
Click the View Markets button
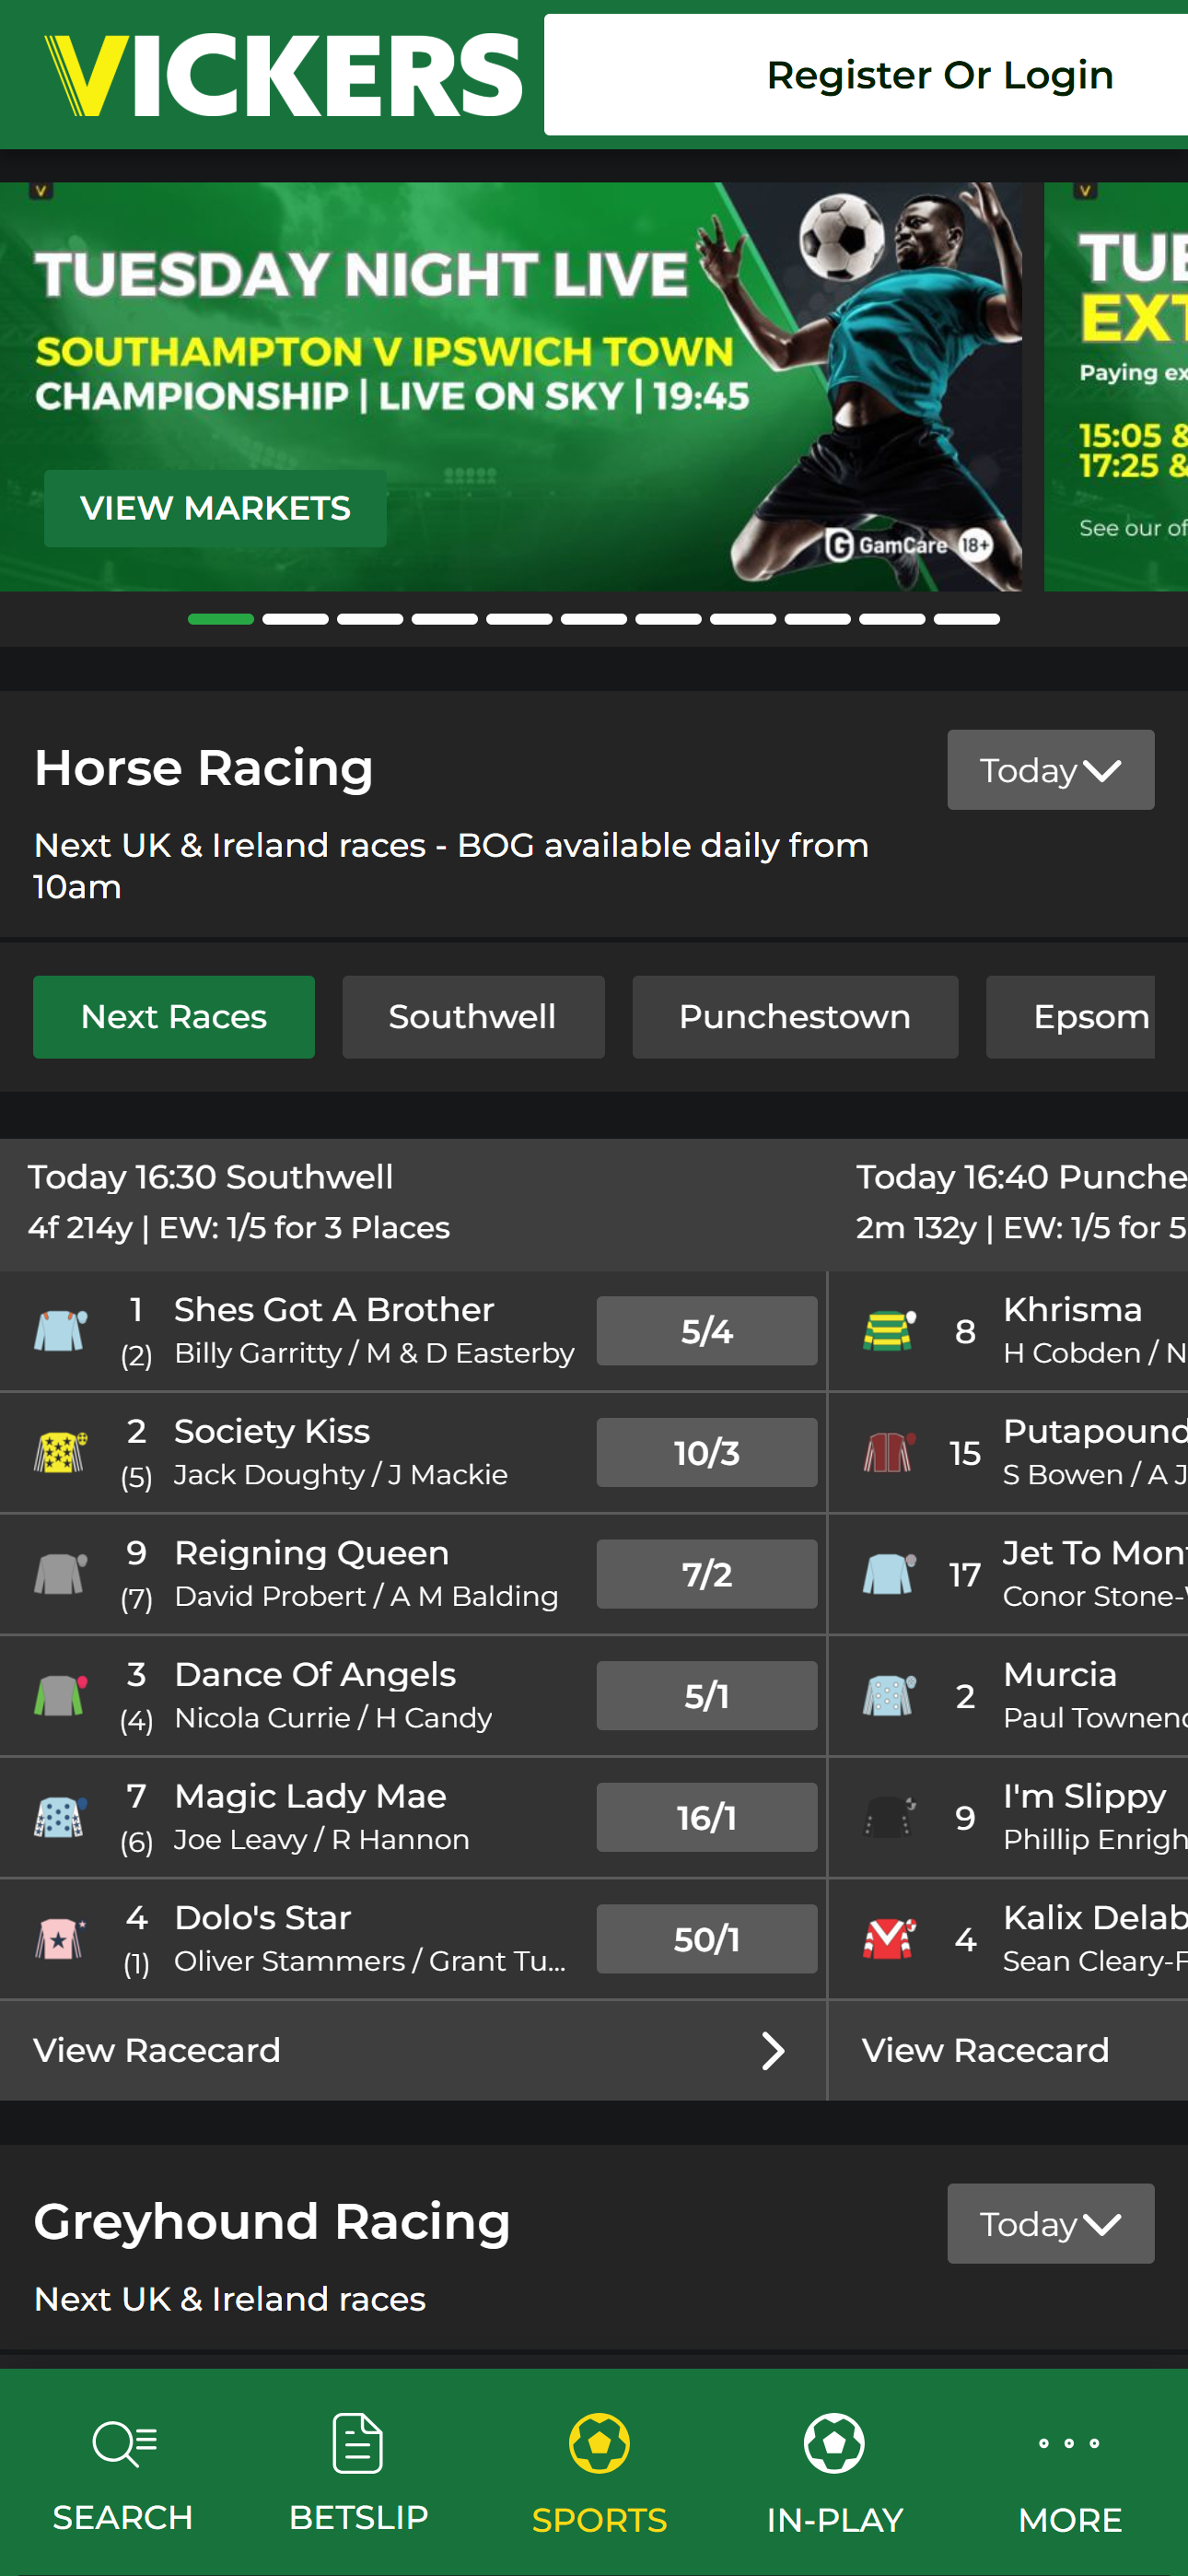pyautogui.click(x=215, y=508)
